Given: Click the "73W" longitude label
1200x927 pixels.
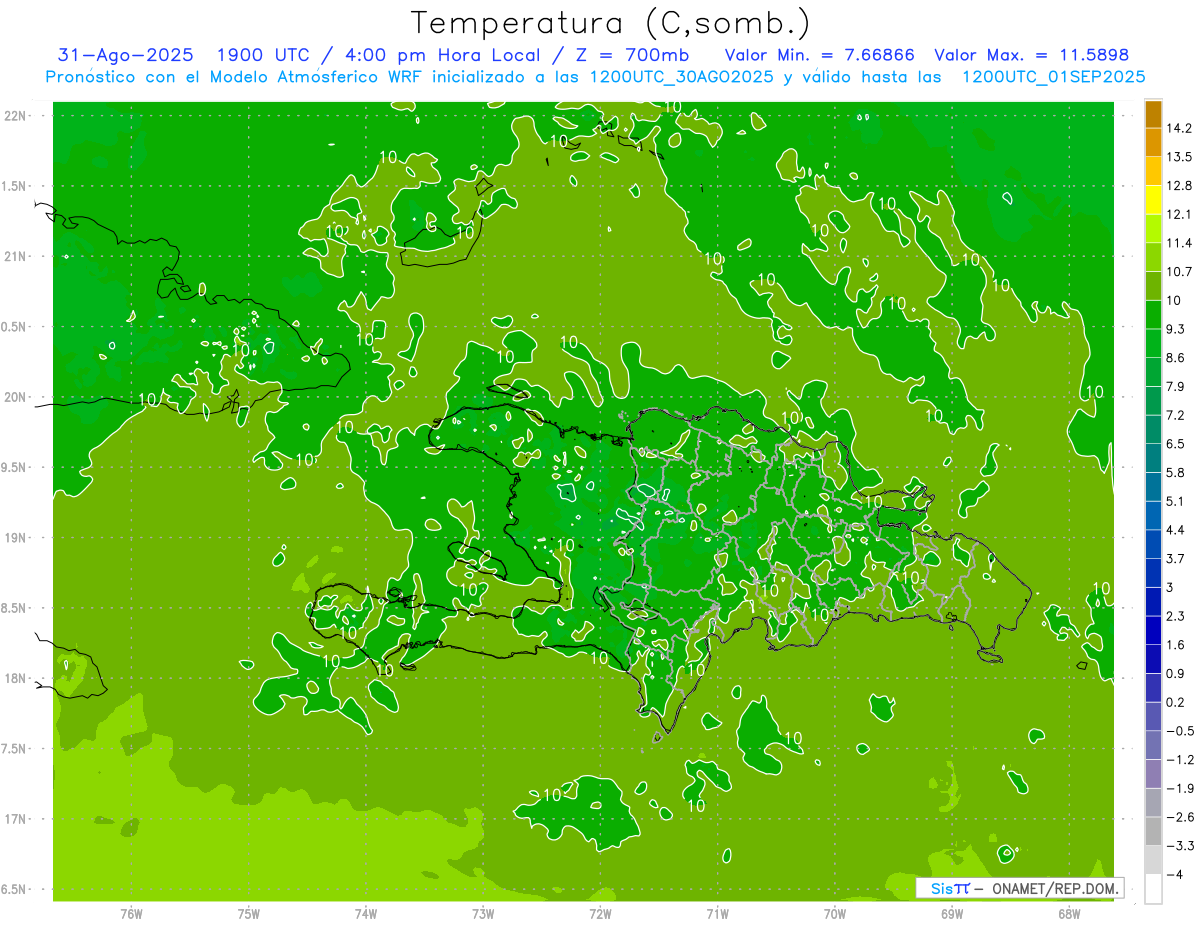Looking at the screenshot, I should tap(483, 914).
